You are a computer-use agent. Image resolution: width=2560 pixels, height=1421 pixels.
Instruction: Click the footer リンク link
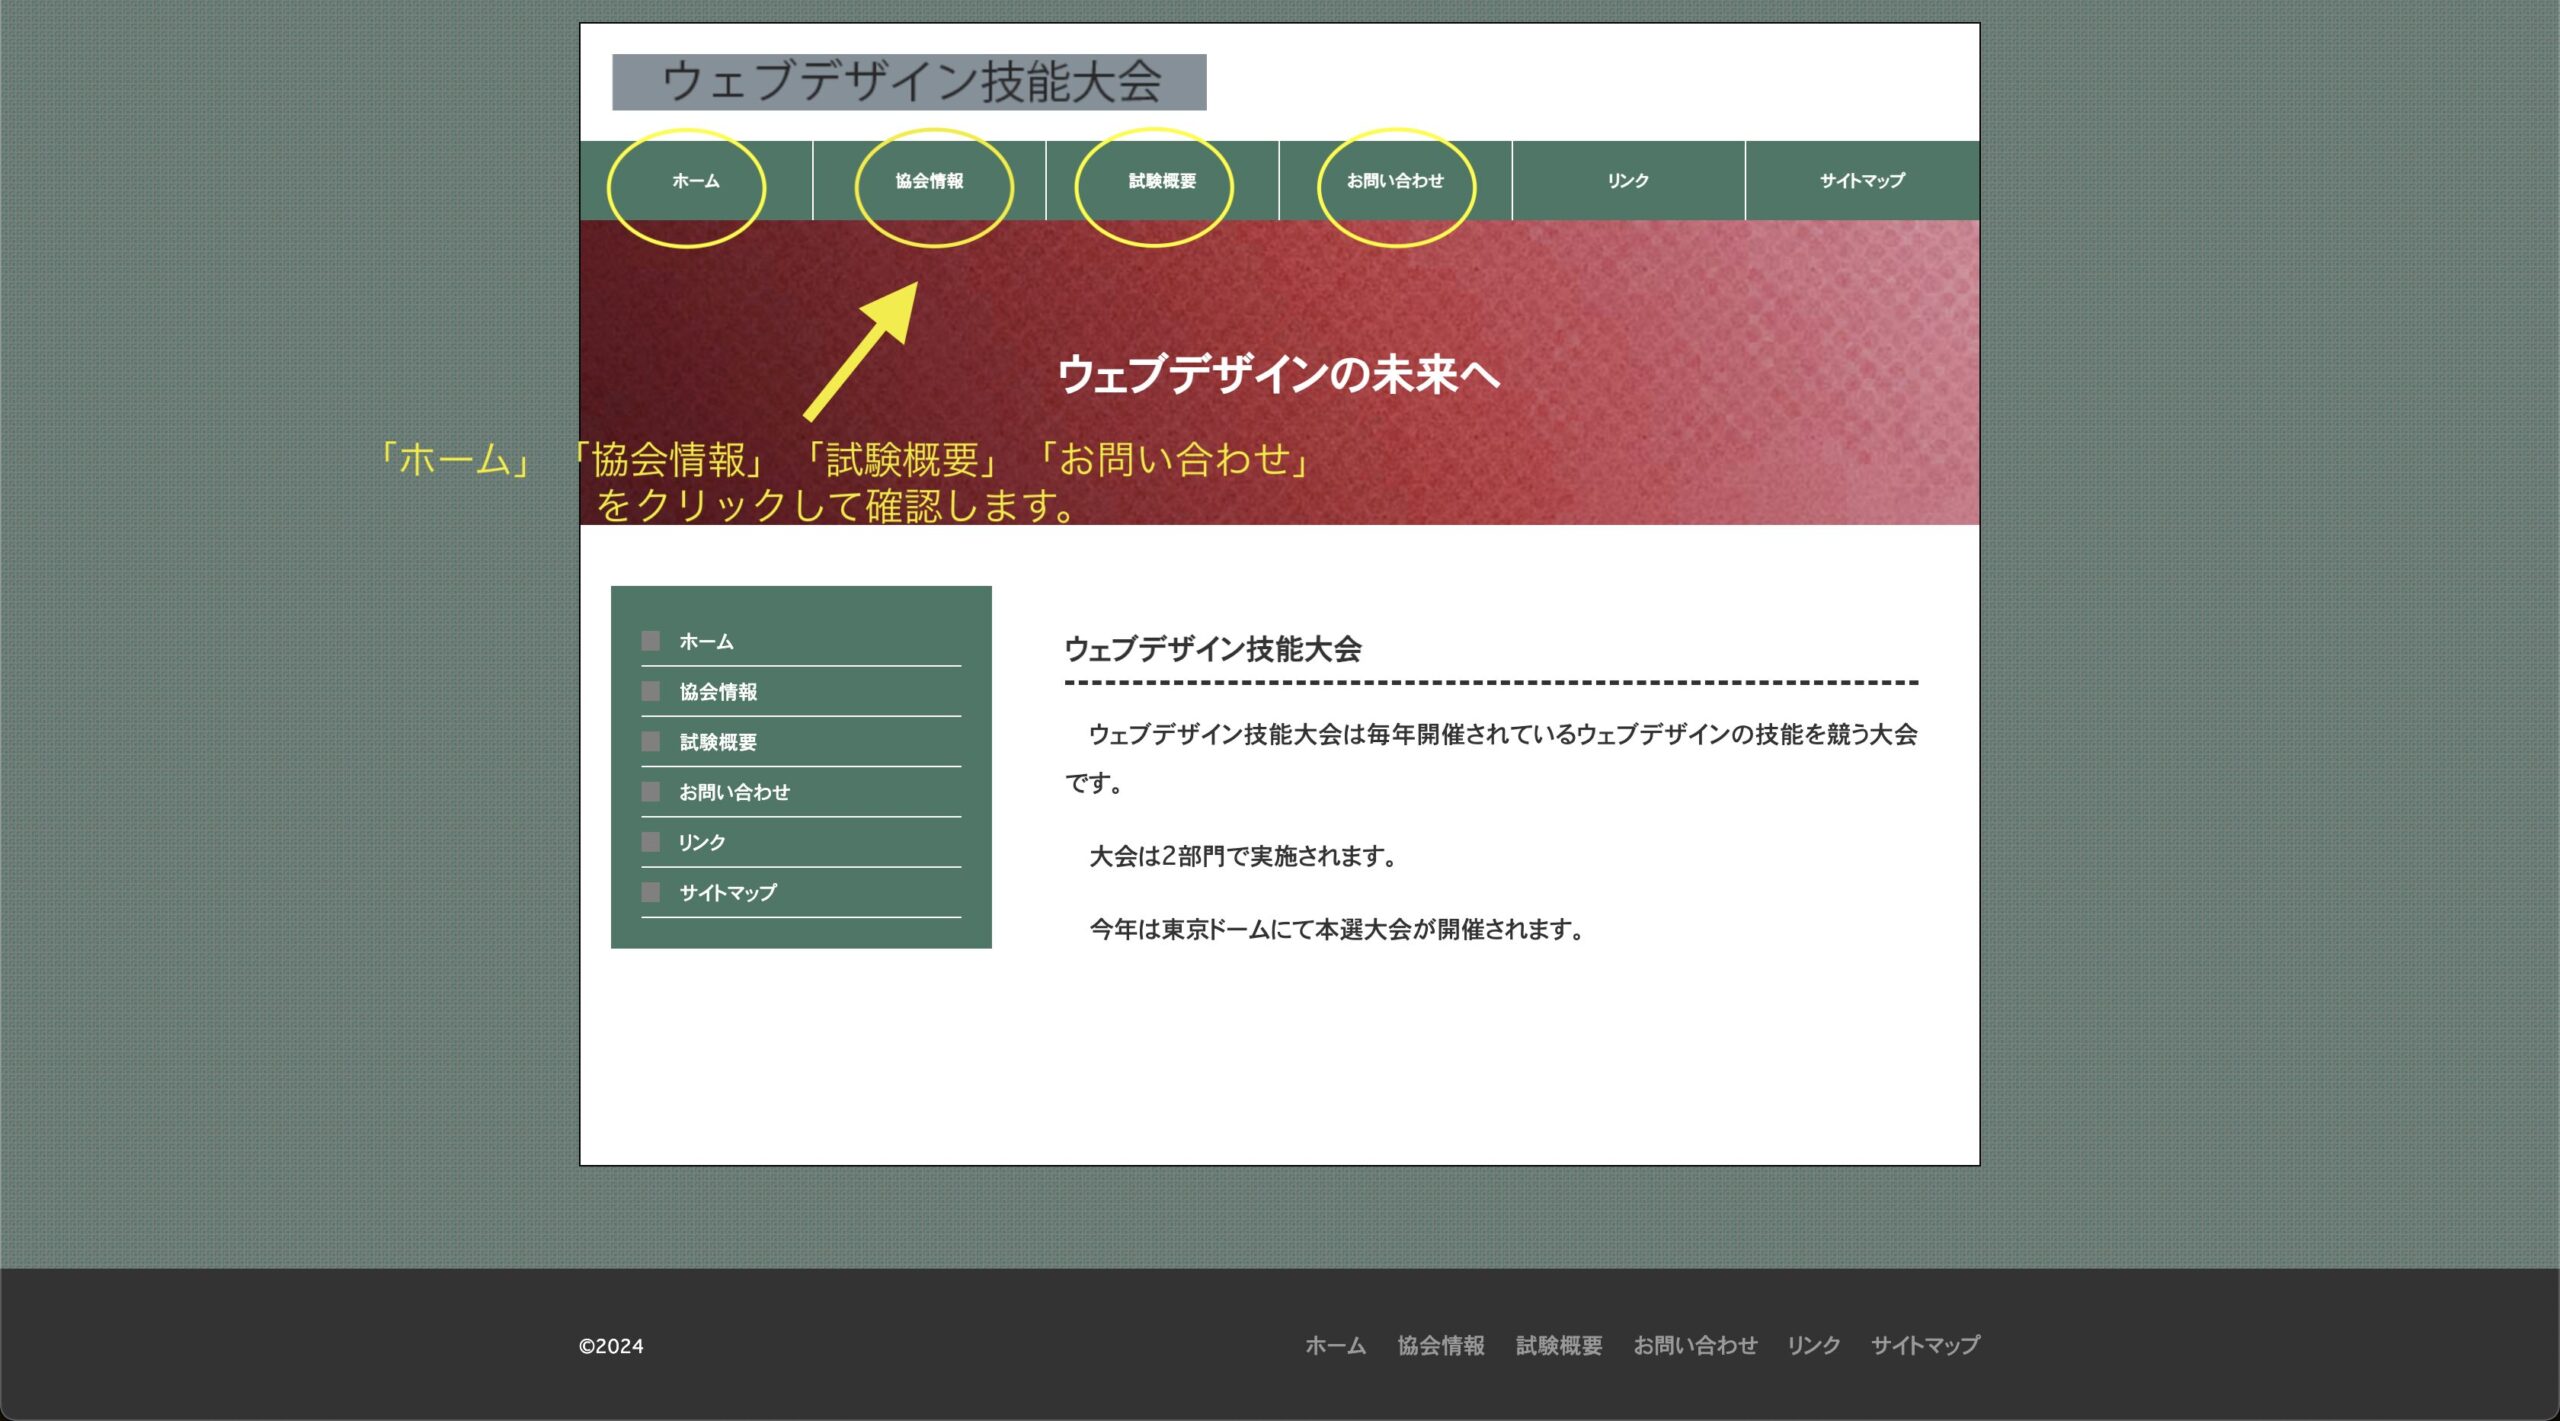tap(1814, 1346)
